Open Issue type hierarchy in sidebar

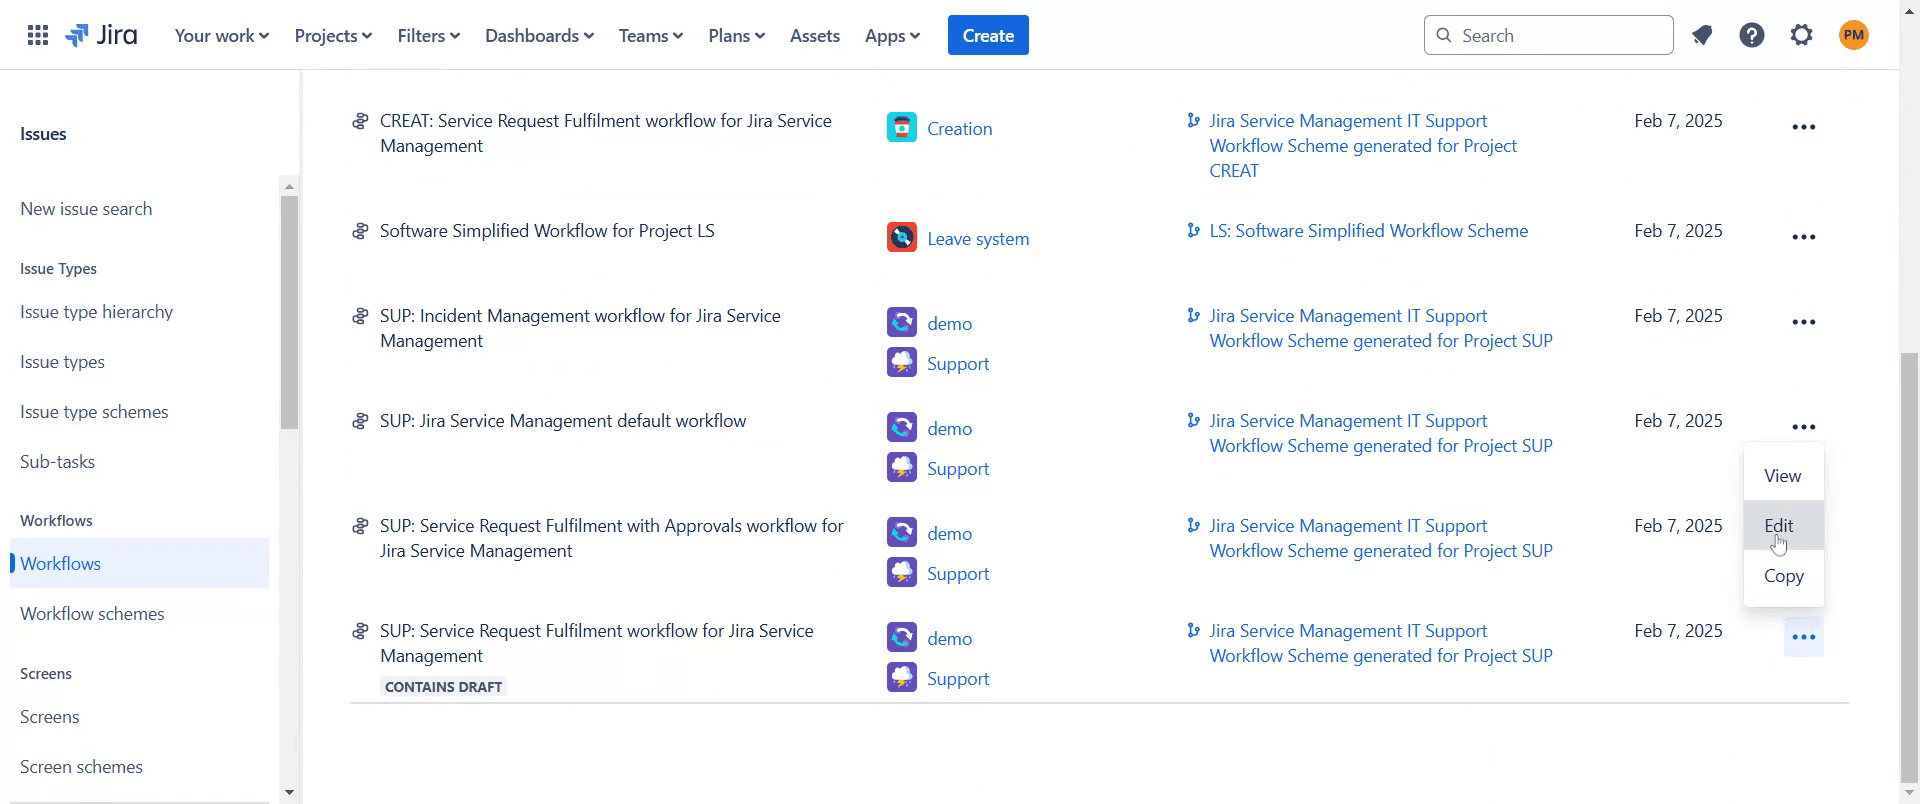point(96,312)
